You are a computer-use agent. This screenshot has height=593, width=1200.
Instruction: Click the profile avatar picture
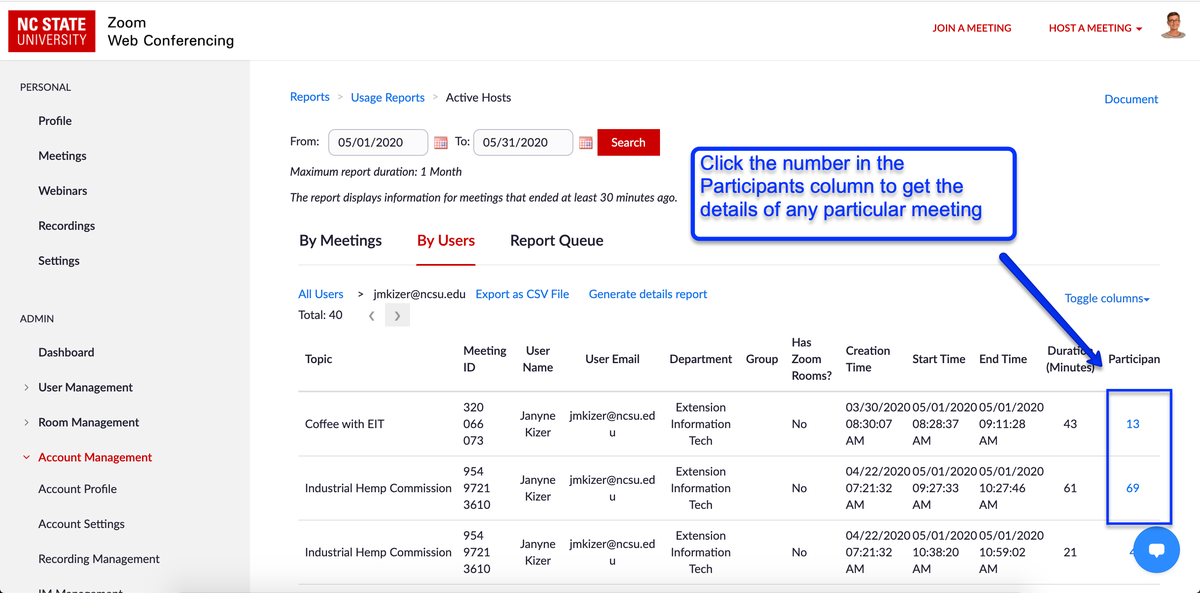coord(1172,27)
